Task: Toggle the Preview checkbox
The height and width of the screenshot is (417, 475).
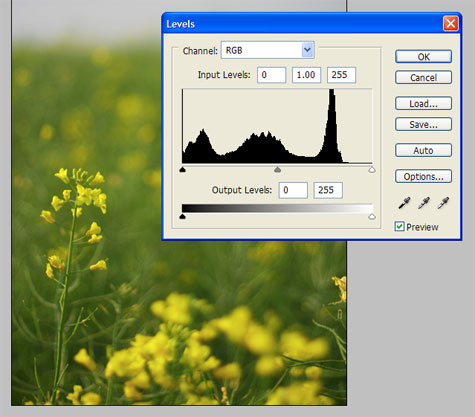Action: click(x=399, y=227)
